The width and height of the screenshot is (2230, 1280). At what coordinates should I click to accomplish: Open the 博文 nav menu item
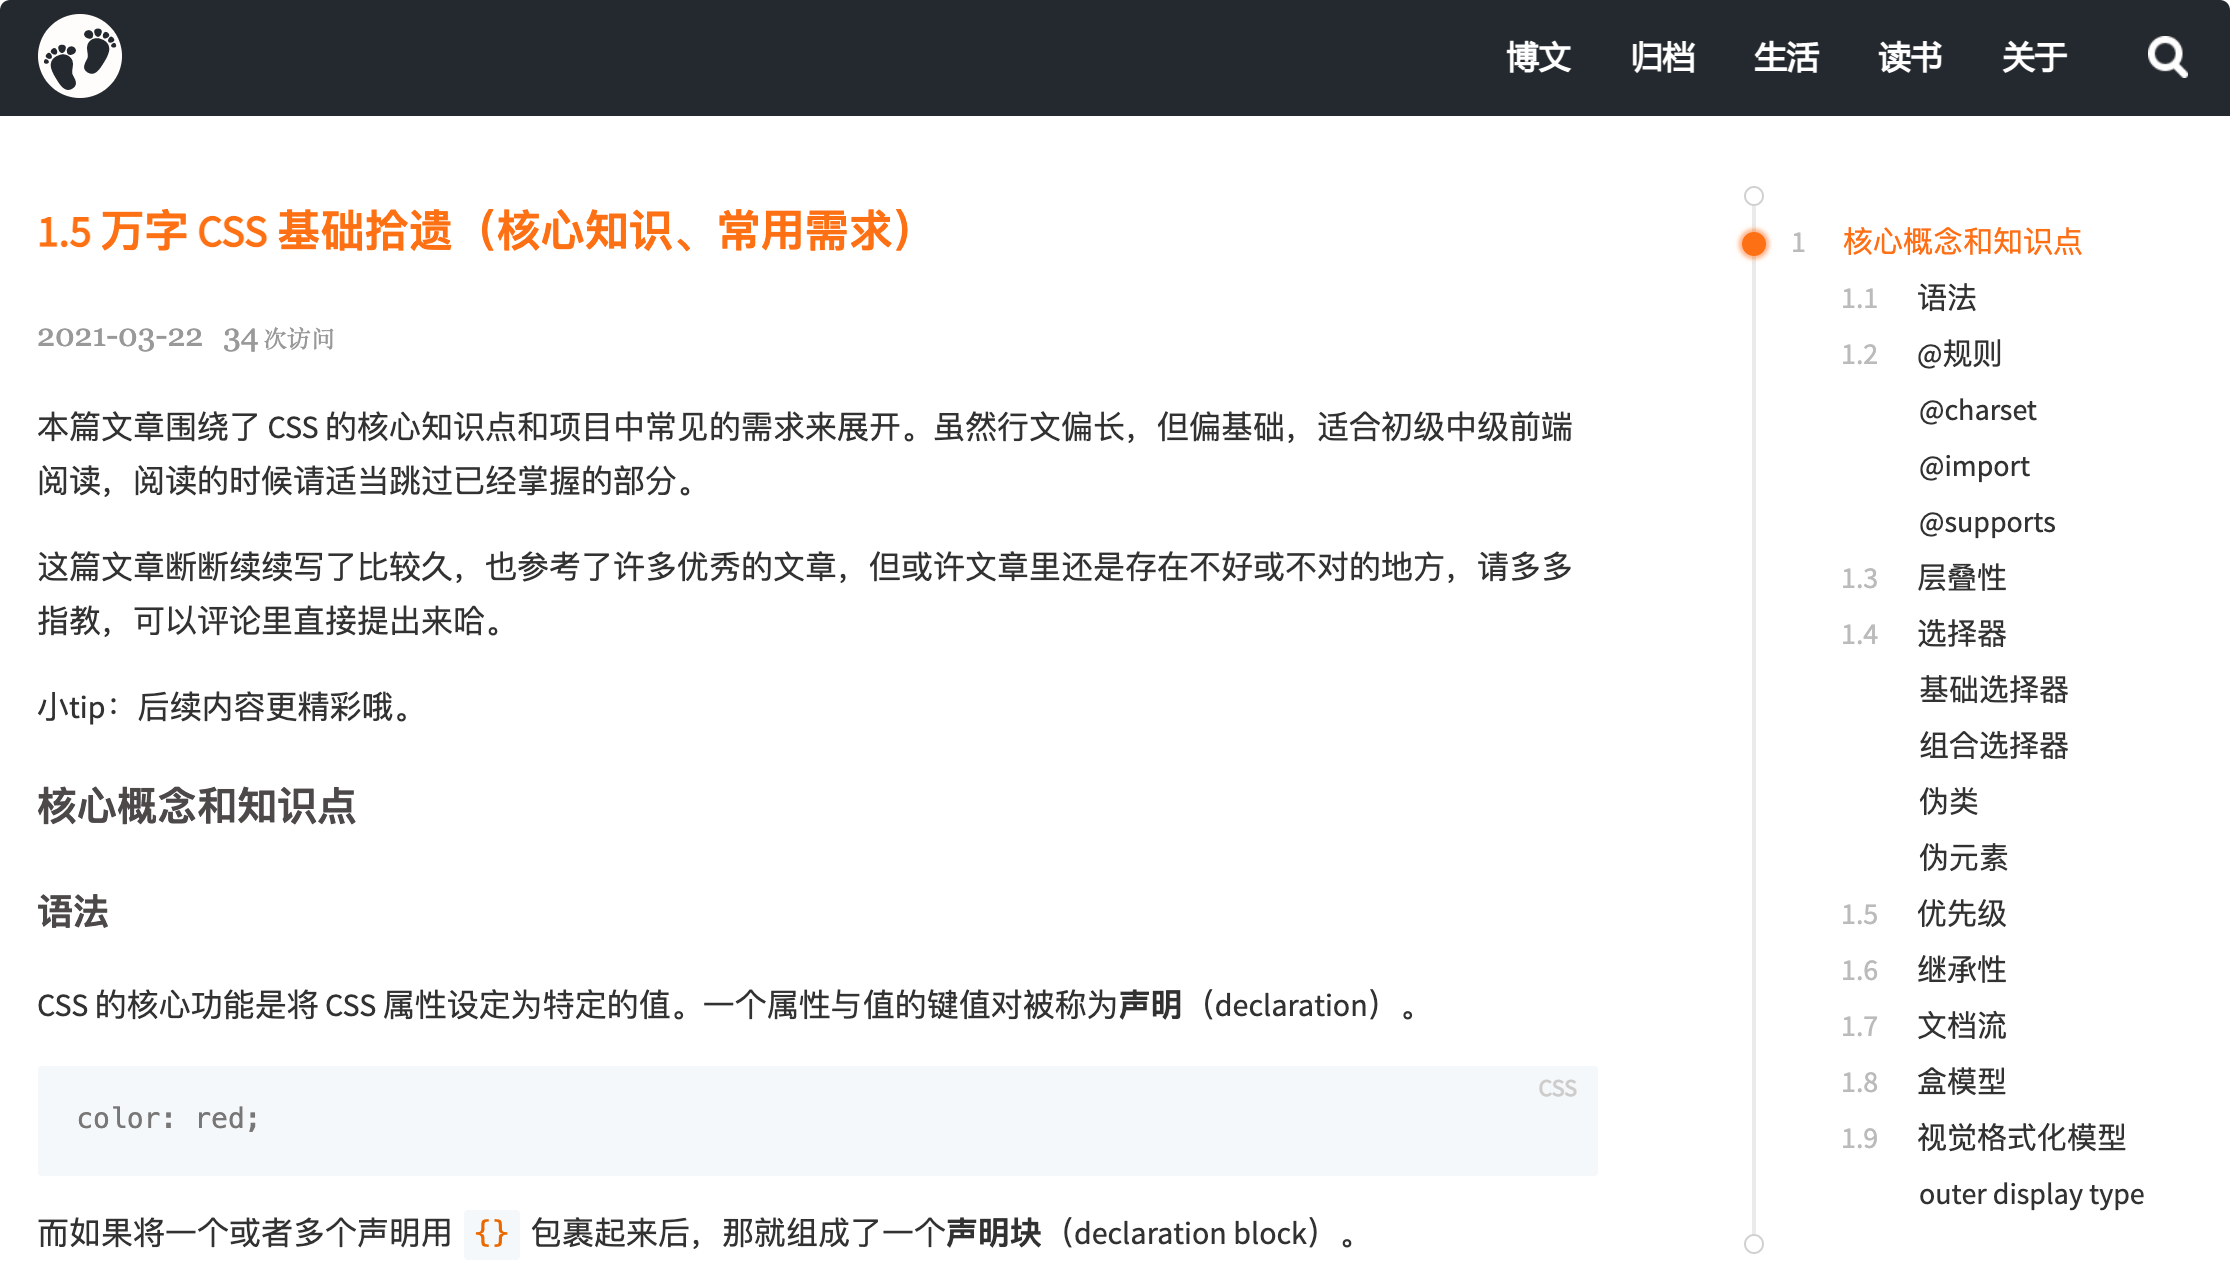tap(1538, 57)
